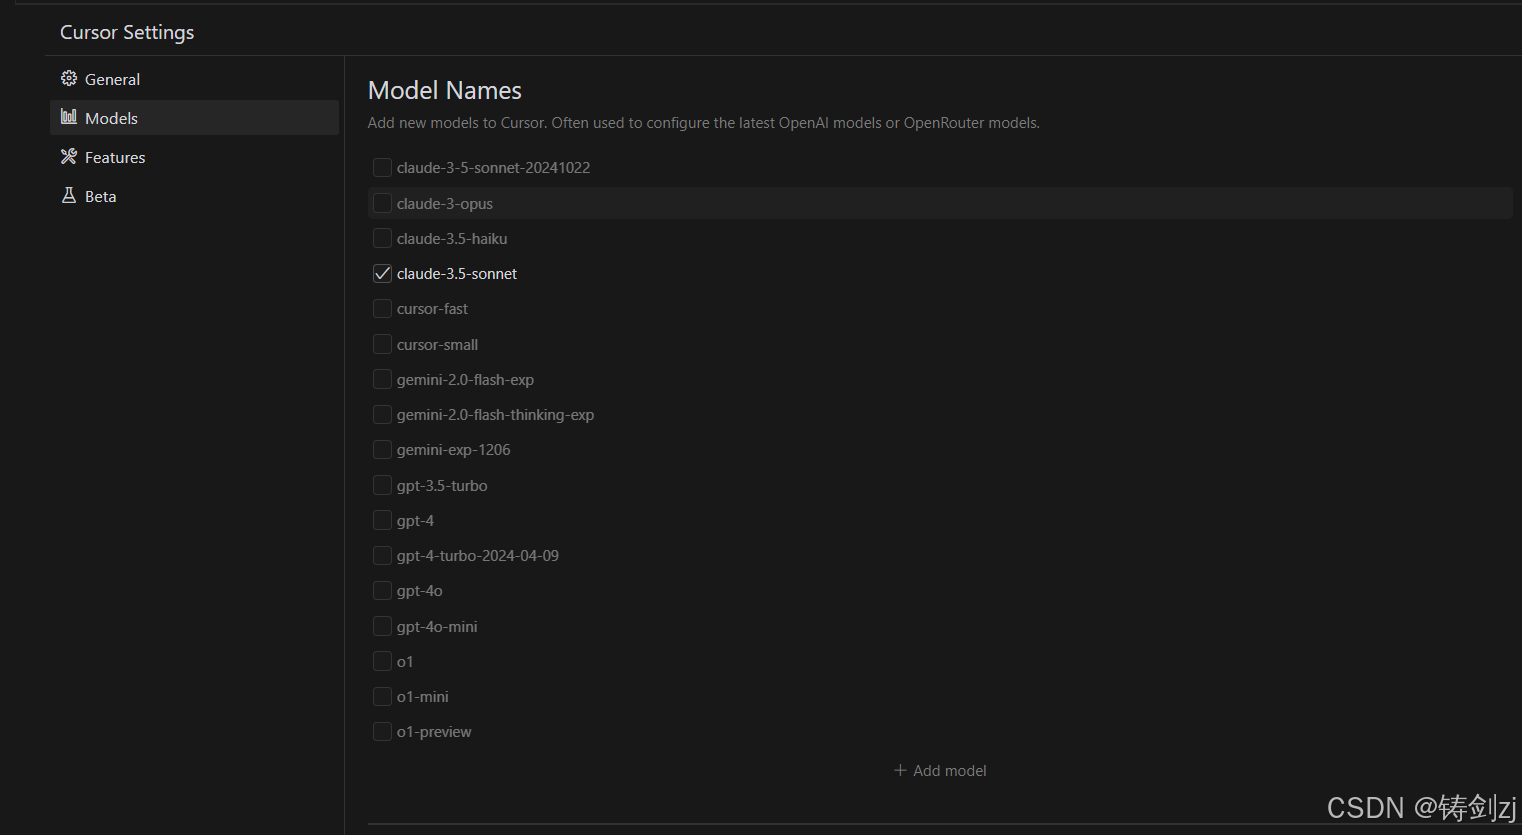Click the gpt-4-turbo-2024-04-09 label text
This screenshot has width=1522, height=835.
(478, 555)
